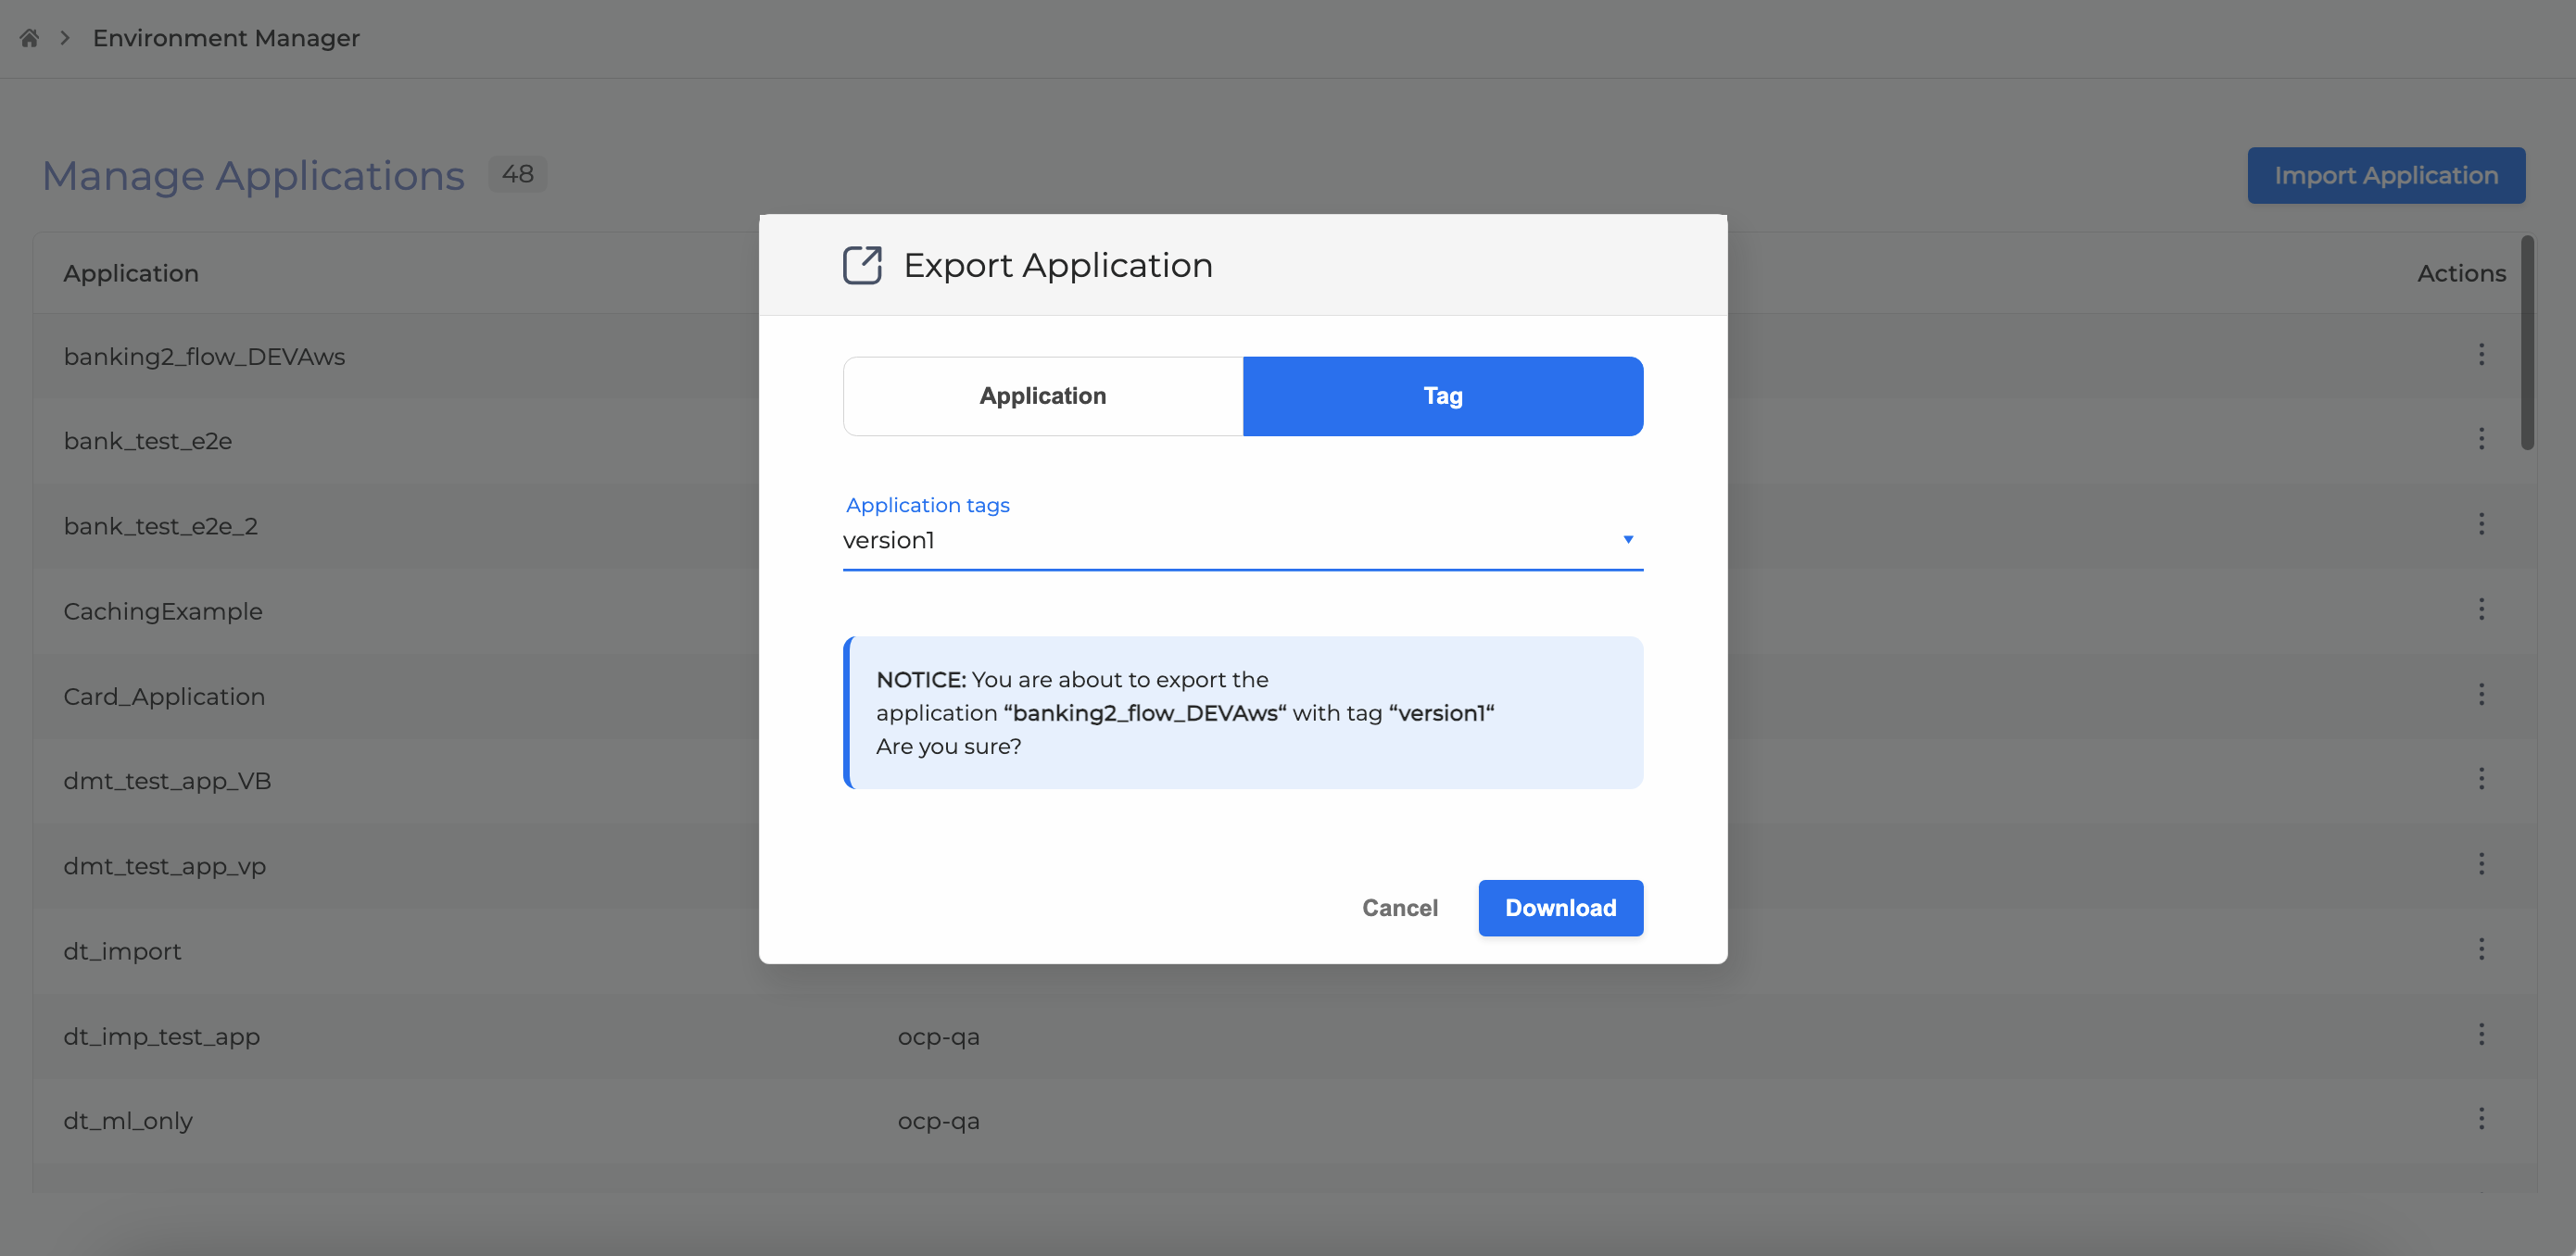2576x1256 pixels.
Task: Click the Environment Manager breadcrumb
Action: pos(226,38)
